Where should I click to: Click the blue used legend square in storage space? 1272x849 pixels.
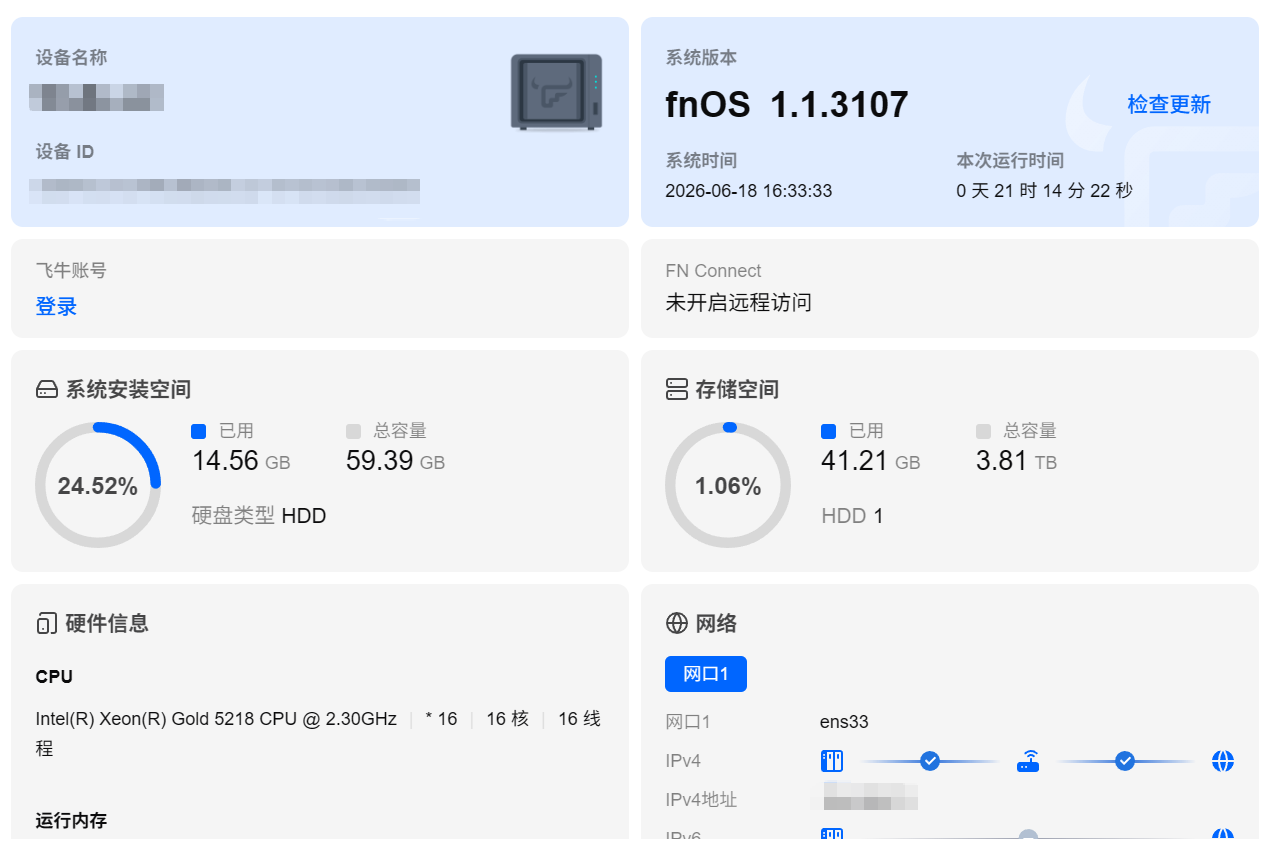pos(828,431)
